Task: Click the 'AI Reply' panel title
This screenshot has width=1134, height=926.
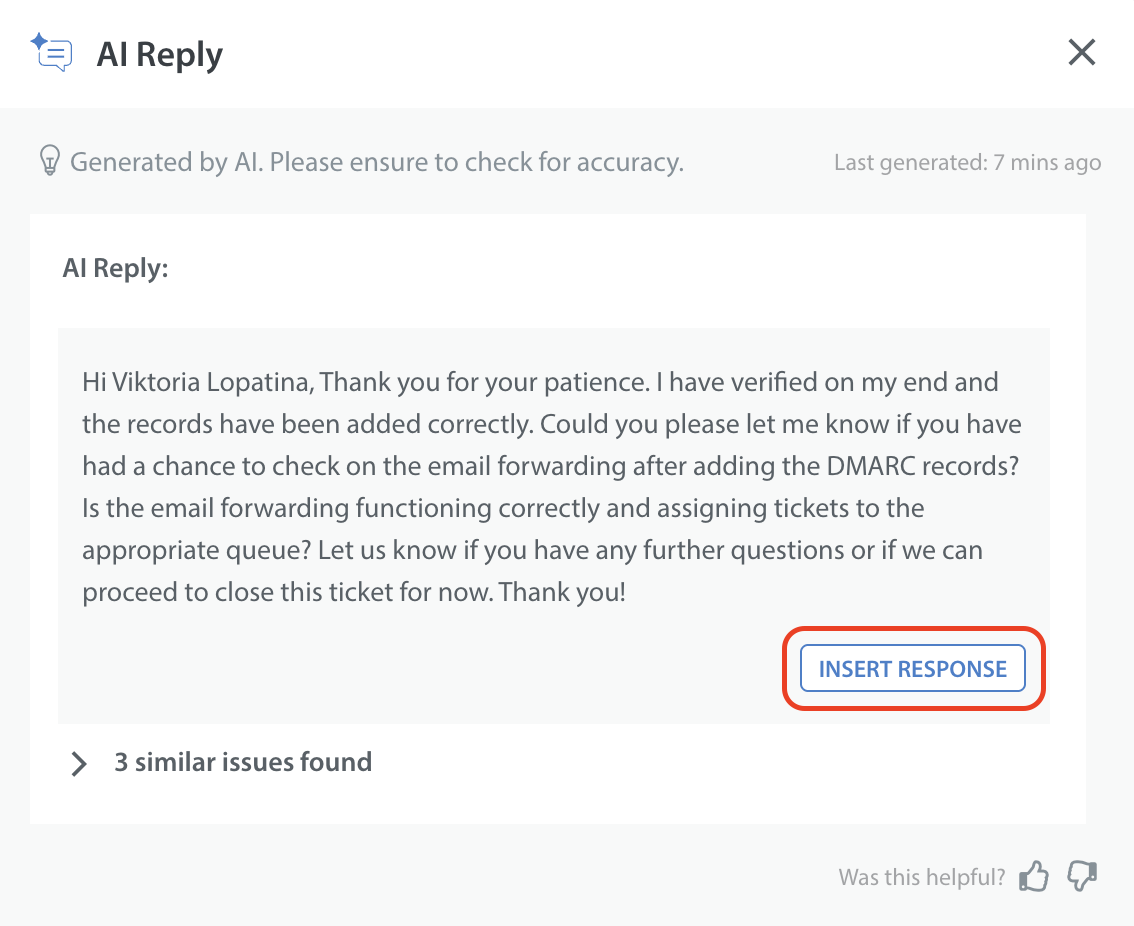Action: [x=160, y=54]
